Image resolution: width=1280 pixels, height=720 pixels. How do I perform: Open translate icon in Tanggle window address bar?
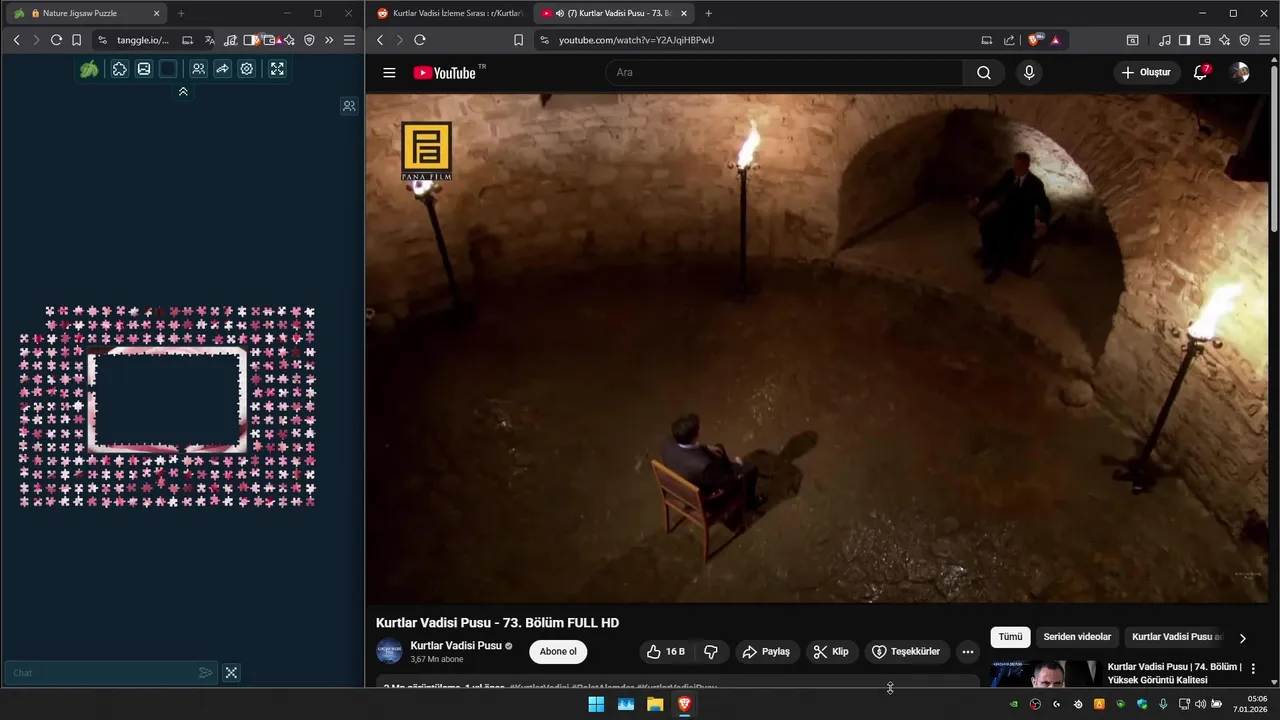[x=209, y=40]
